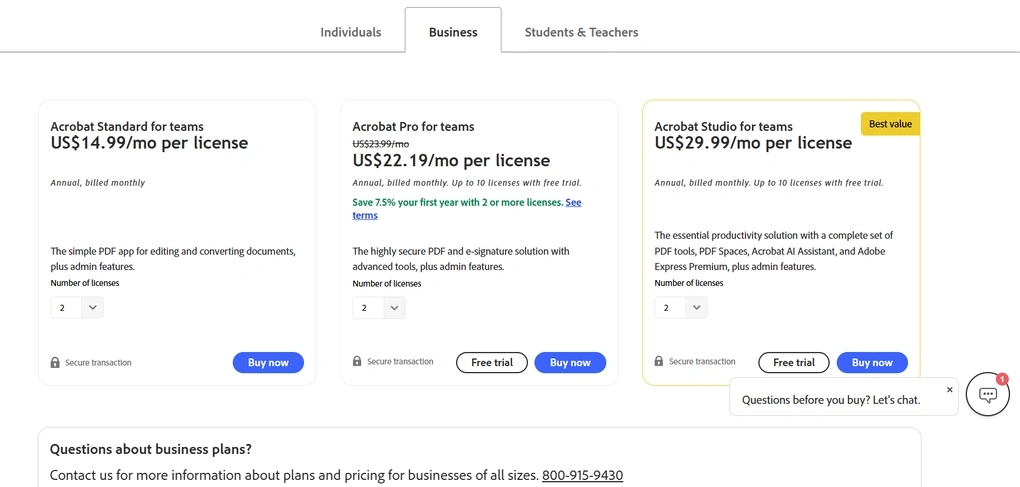Select the Business tab
Viewport: 1020px width, 487px height.
click(453, 32)
